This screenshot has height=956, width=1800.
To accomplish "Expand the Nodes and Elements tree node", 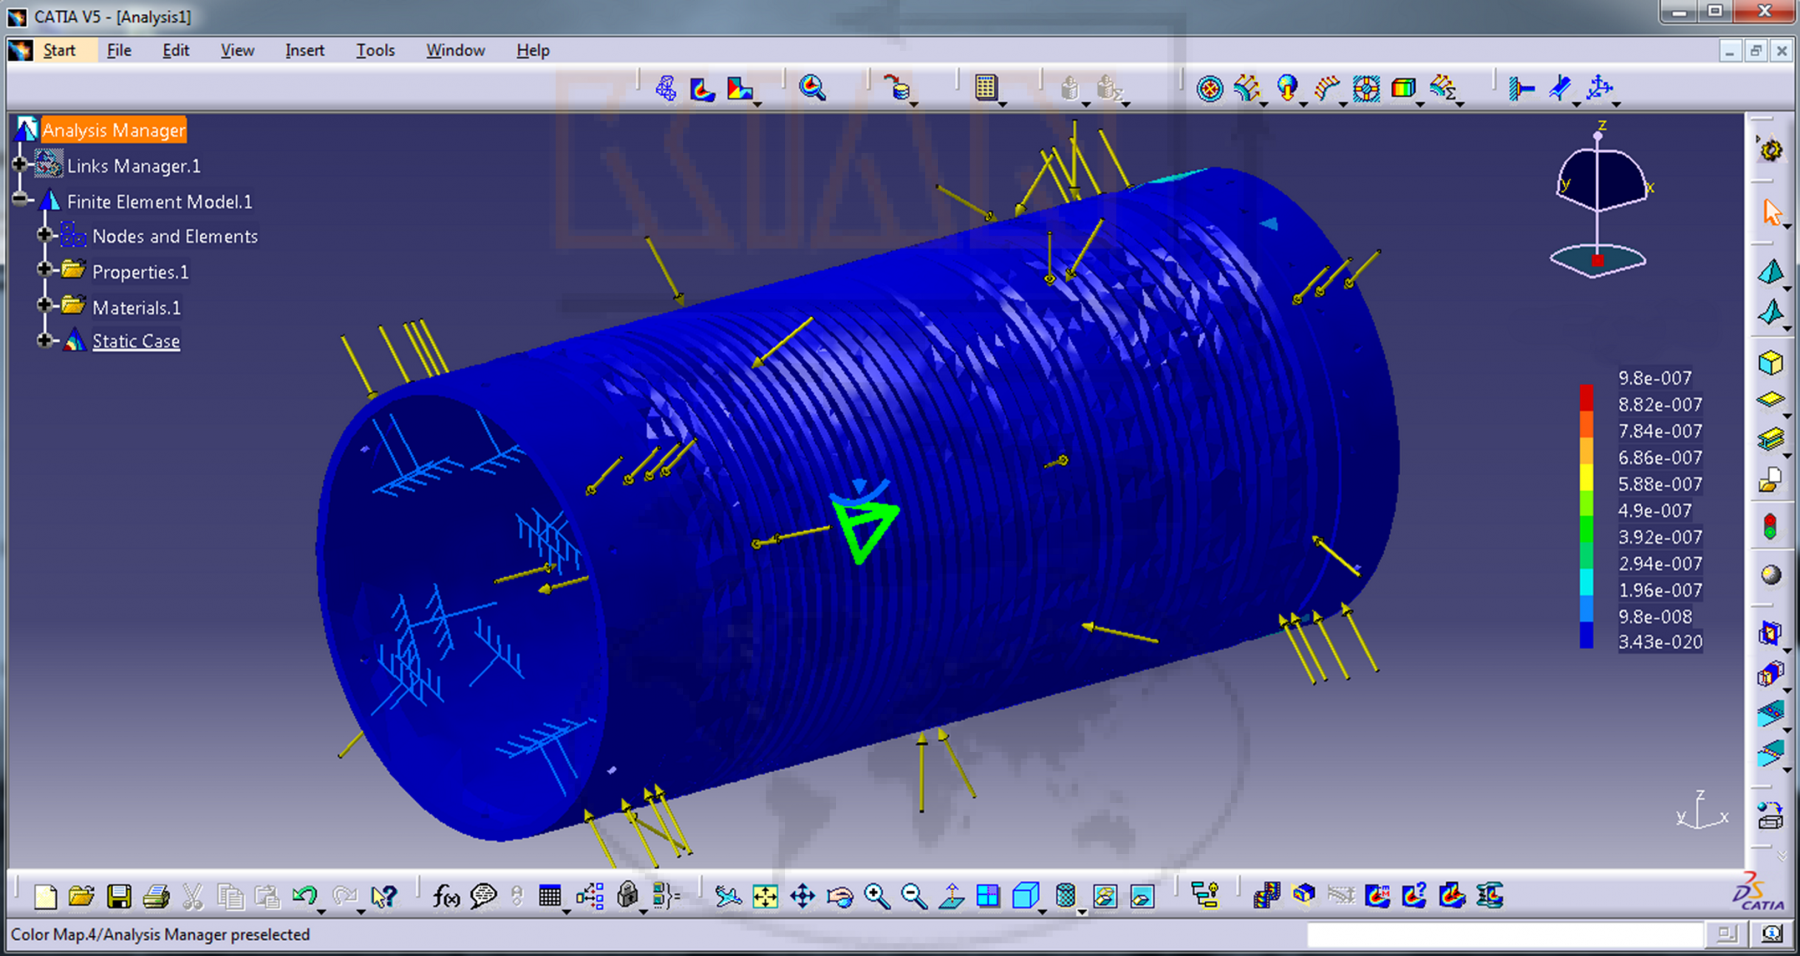I will point(44,235).
